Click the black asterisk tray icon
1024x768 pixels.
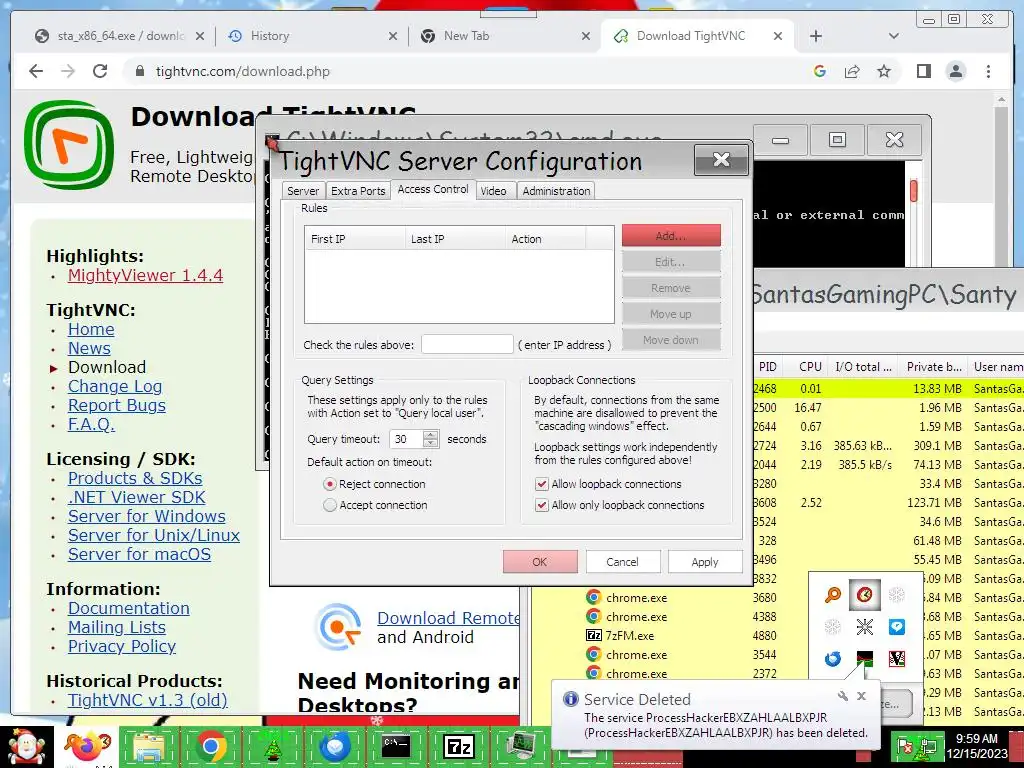[x=865, y=627]
